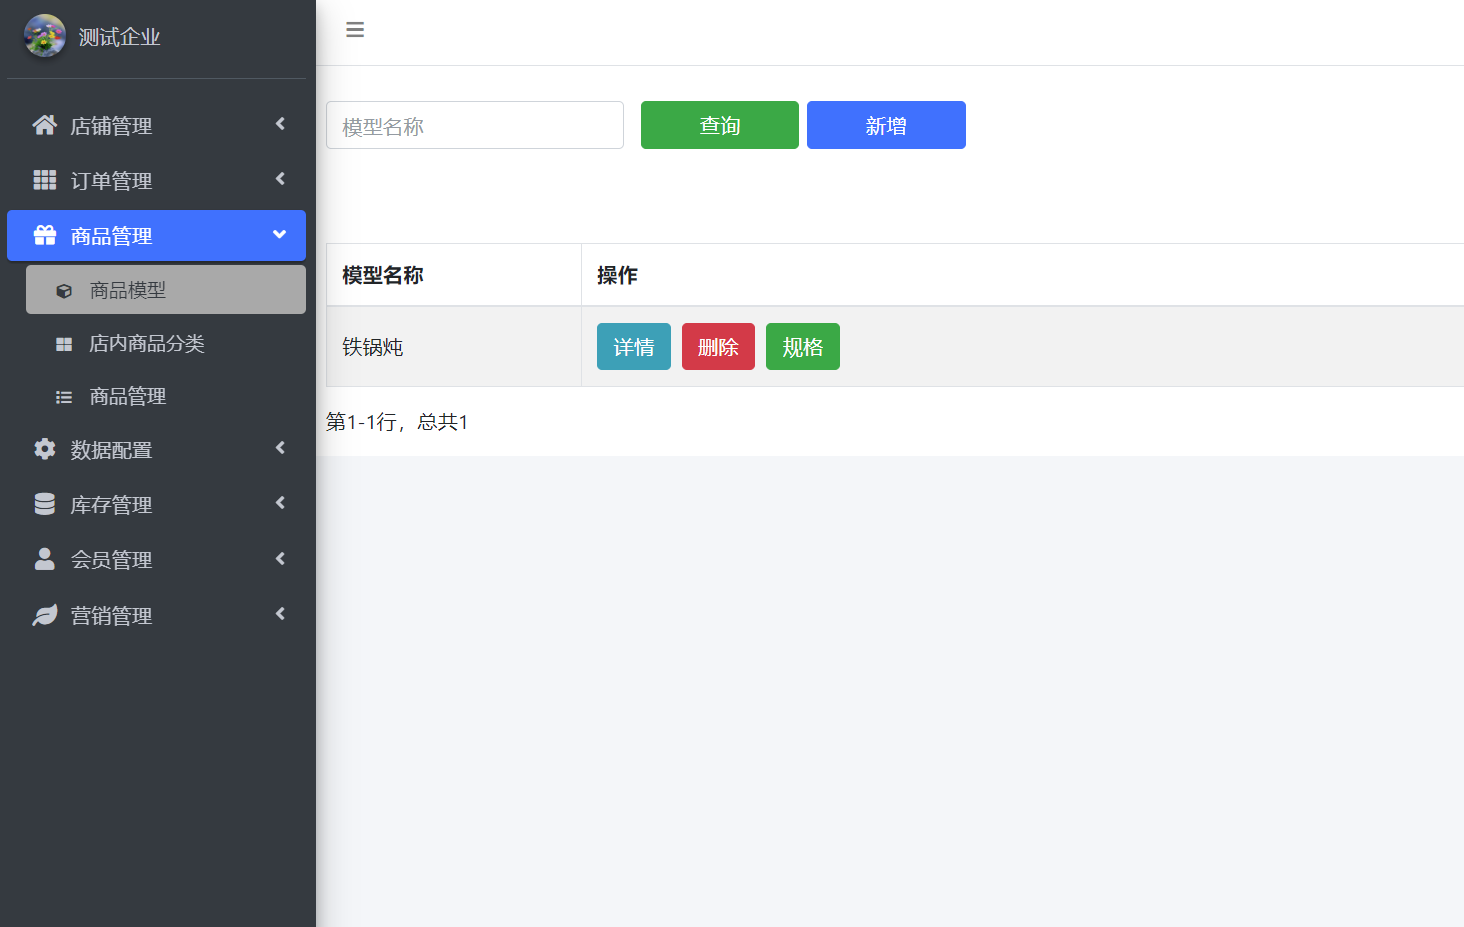
Task: Click the leaf icon beside 营销管理
Action: coord(45,615)
